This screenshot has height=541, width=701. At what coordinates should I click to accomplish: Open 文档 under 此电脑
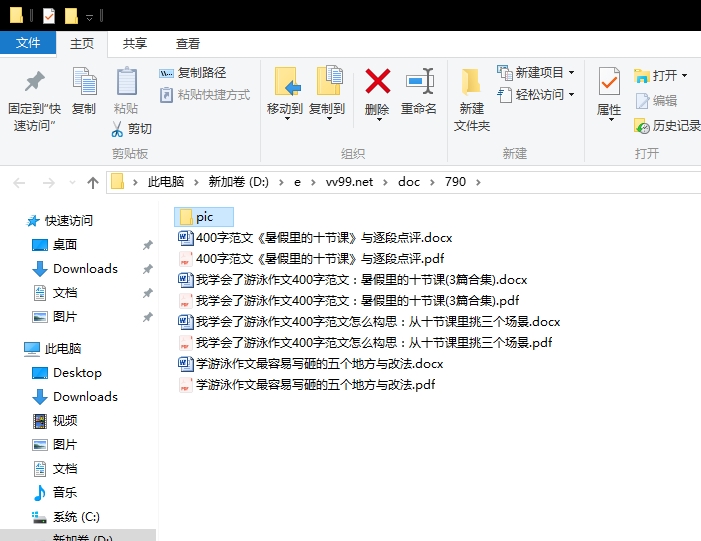(55, 469)
